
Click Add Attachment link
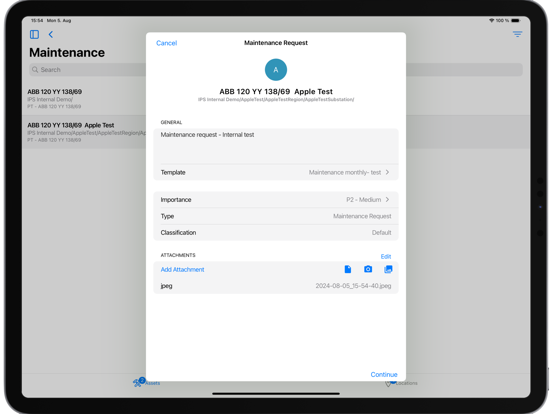point(182,269)
